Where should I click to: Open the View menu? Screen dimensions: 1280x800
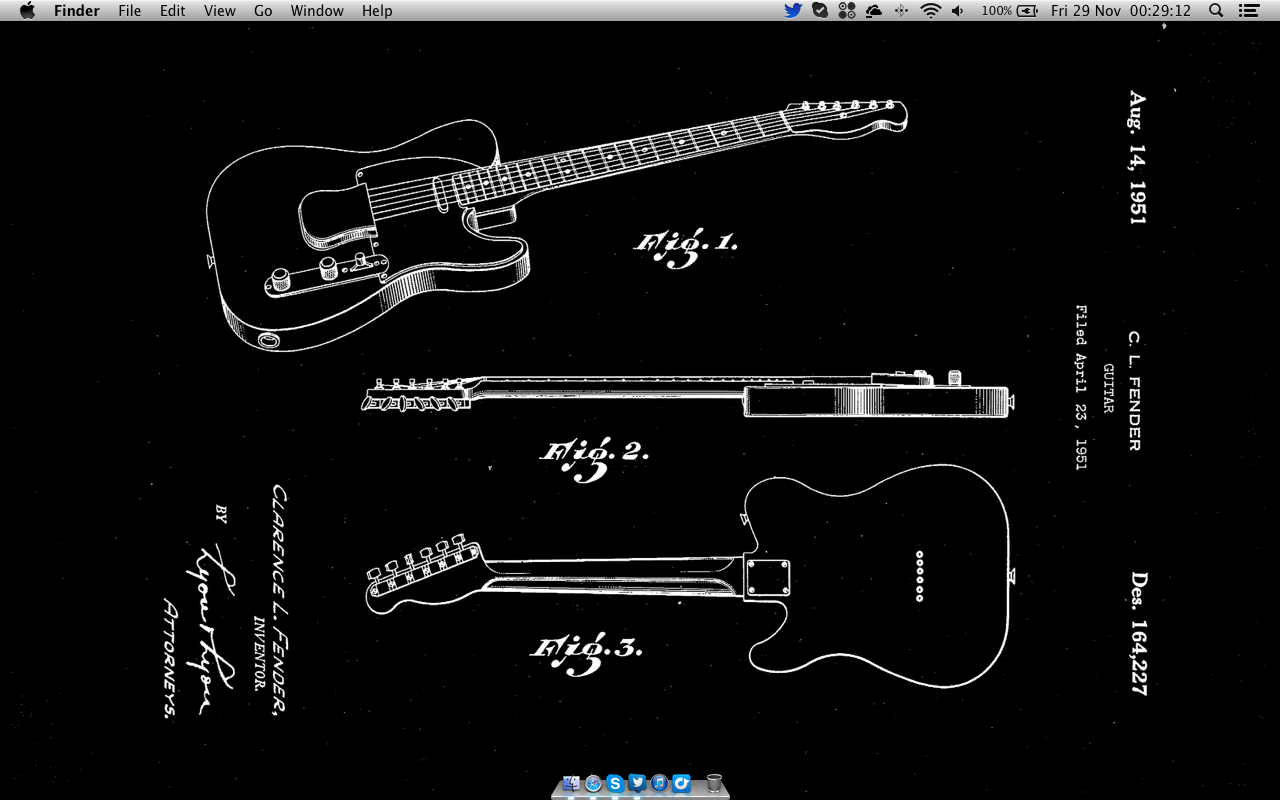coord(219,10)
